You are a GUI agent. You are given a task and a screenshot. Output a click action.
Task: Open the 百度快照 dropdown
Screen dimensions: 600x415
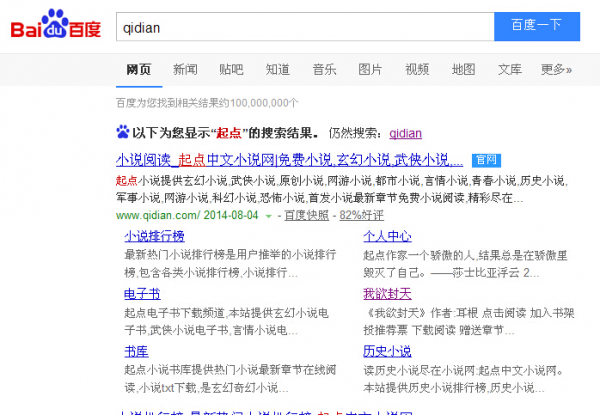[309, 215]
